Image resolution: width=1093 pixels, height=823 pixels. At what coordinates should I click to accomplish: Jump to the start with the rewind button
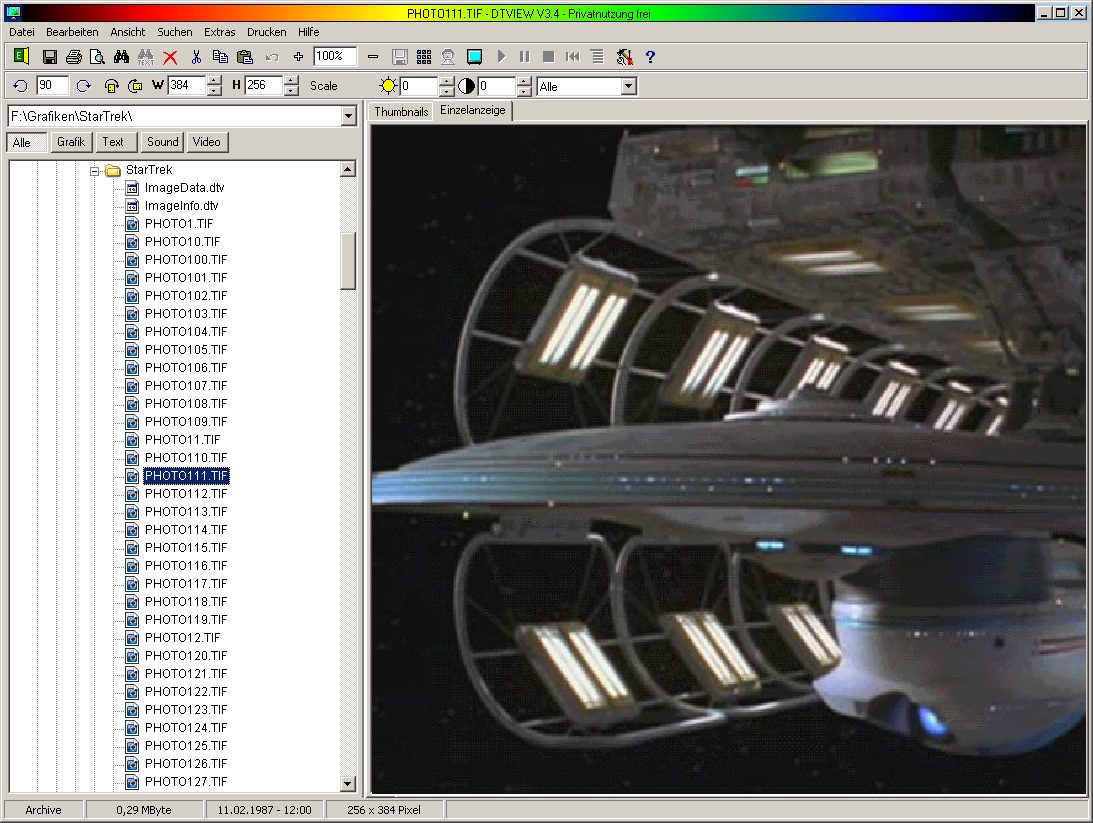click(x=573, y=57)
